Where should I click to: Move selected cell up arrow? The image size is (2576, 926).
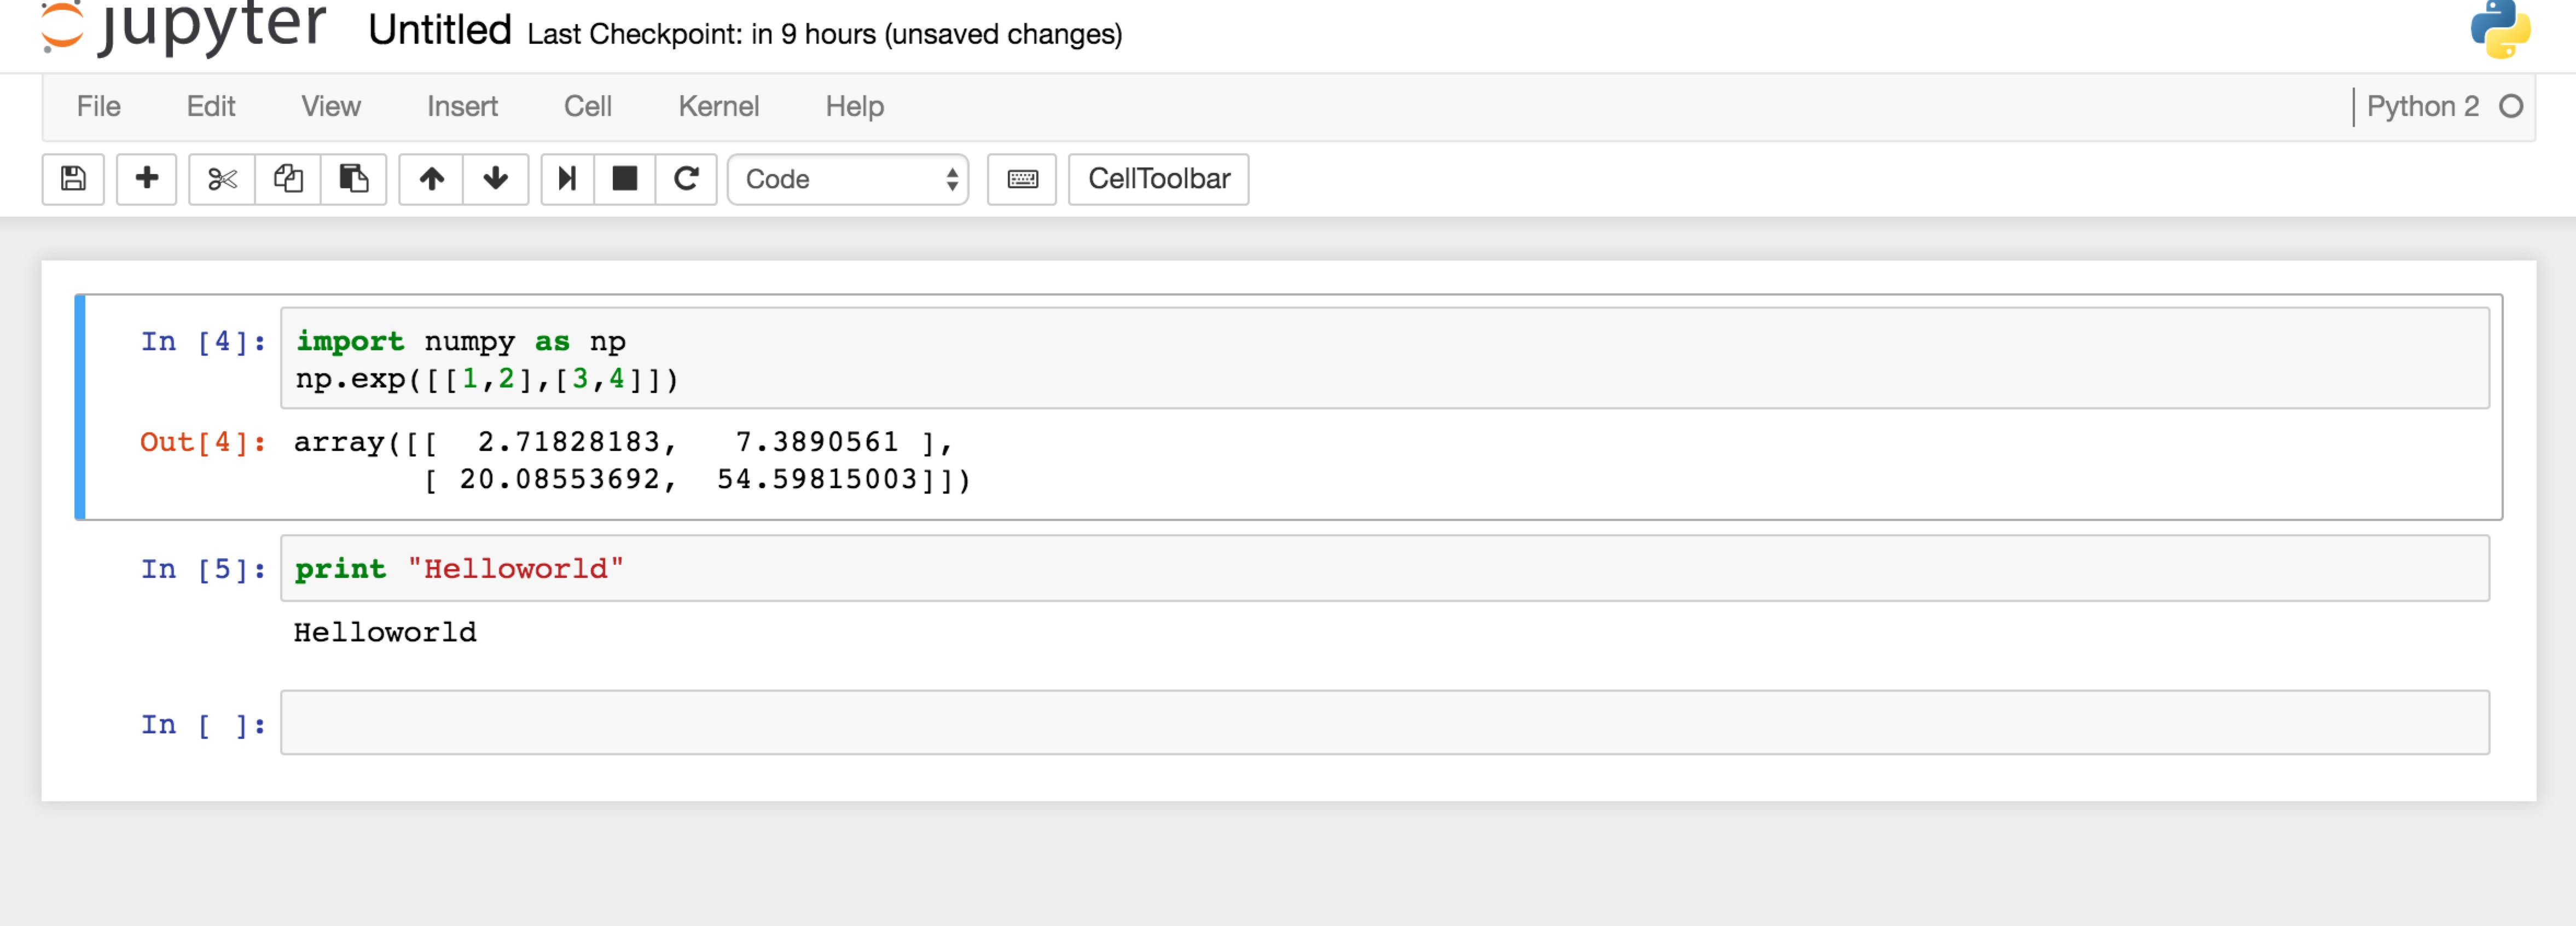(431, 179)
